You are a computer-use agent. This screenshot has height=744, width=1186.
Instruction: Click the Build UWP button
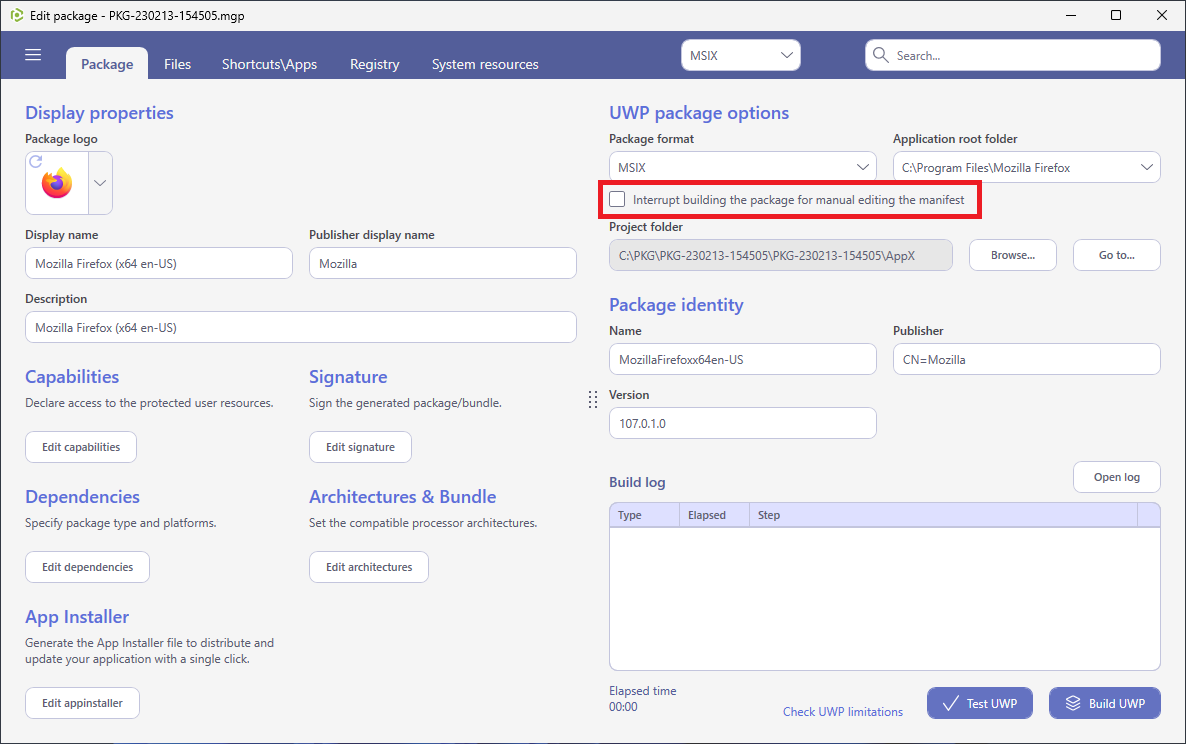click(x=1105, y=703)
